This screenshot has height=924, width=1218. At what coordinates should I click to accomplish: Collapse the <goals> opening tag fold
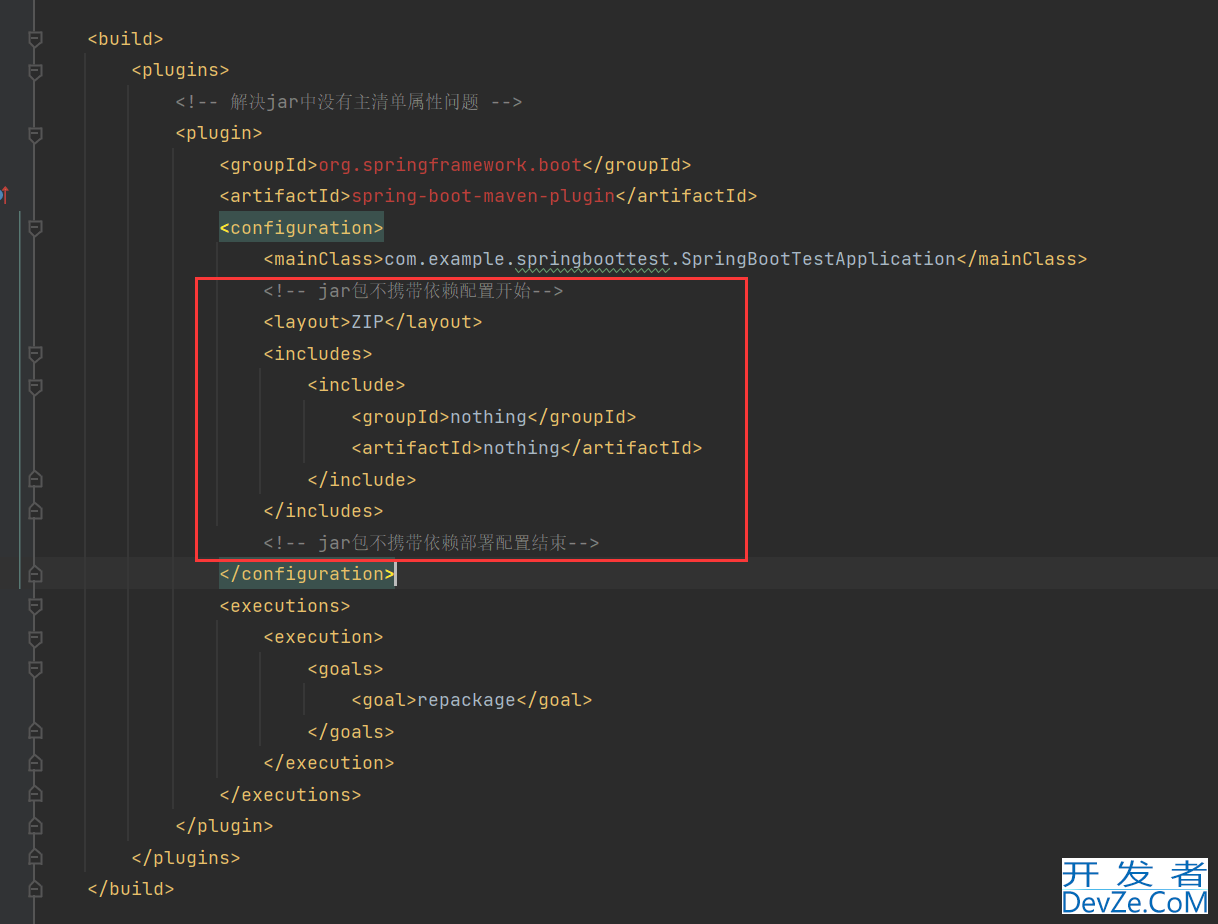pyautogui.click(x=35, y=669)
